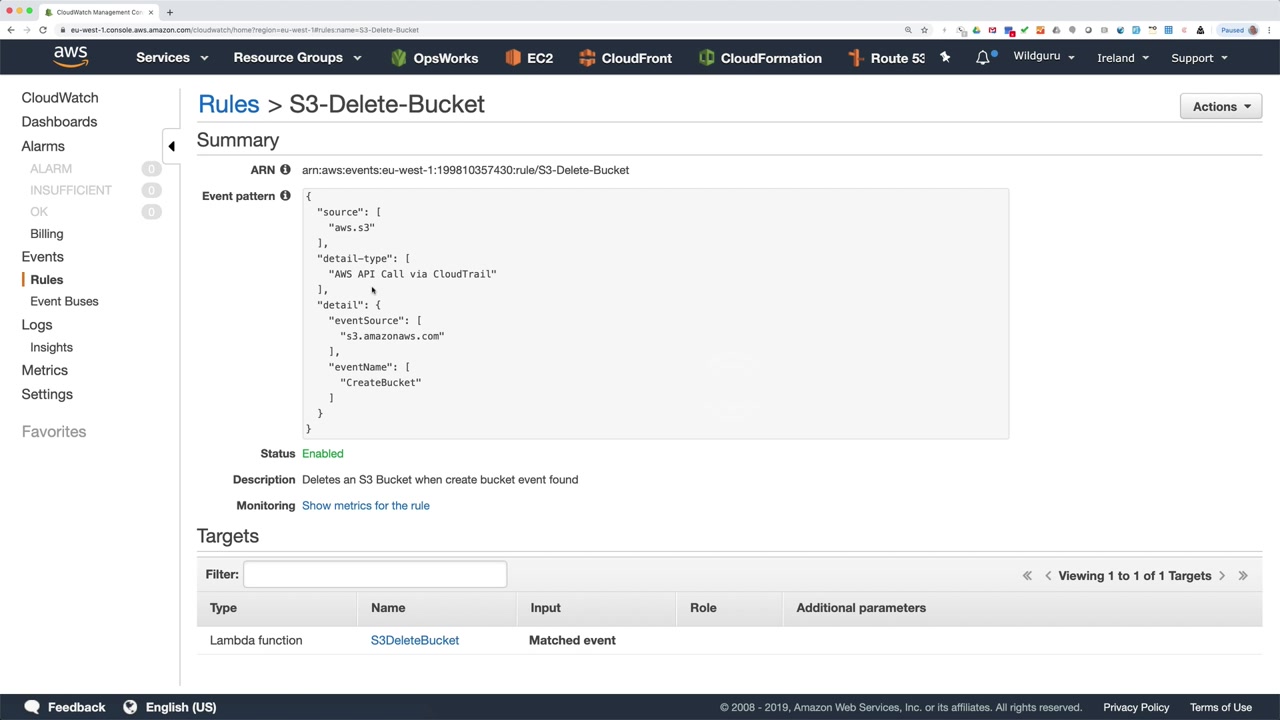Screen dimensions: 1280x720
Task: Open the notifications bell
Action: tap(983, 57)
